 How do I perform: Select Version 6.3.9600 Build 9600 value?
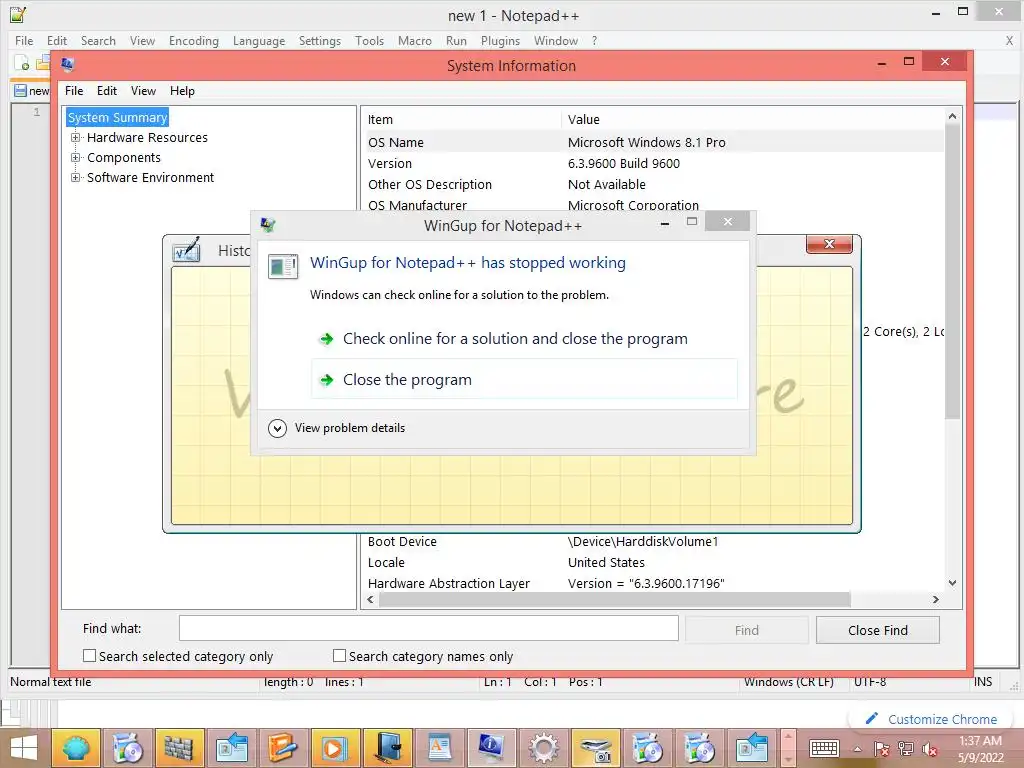[624, 163]
